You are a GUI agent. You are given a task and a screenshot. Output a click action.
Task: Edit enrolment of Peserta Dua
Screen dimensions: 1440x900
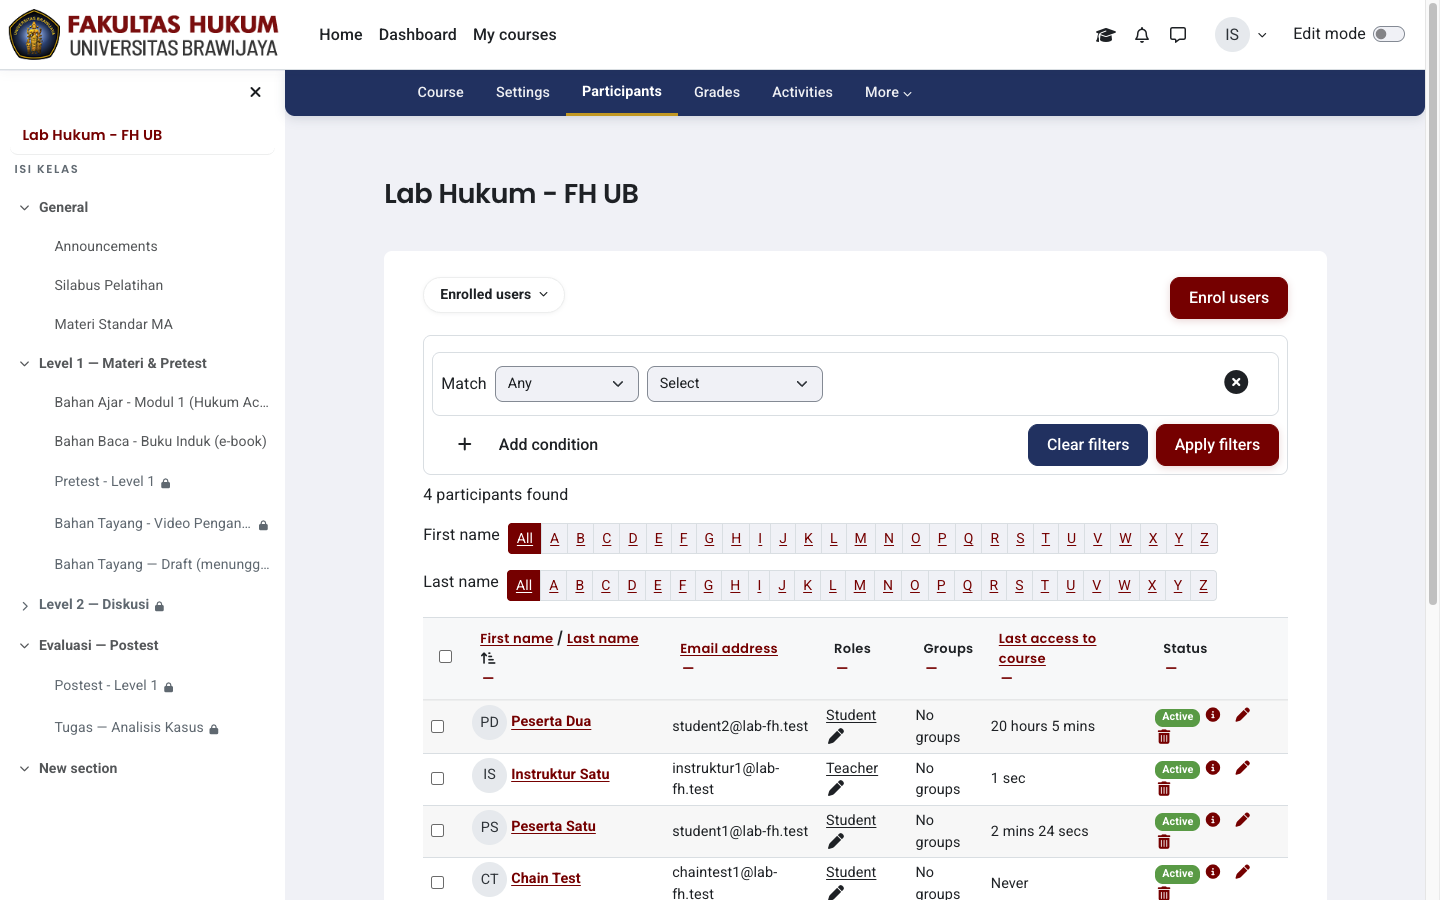(1243, 715)
